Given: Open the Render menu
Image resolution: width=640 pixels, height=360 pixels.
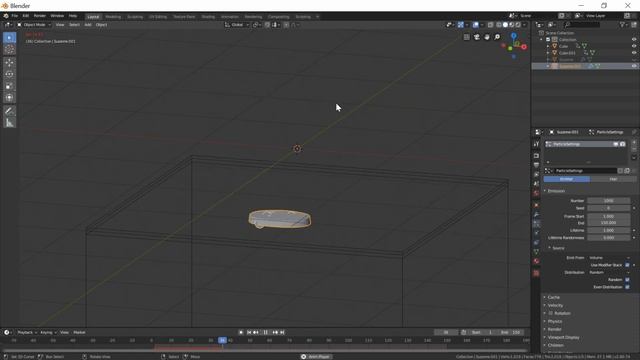Looking at the screenshot, I should tap(40, 16).
